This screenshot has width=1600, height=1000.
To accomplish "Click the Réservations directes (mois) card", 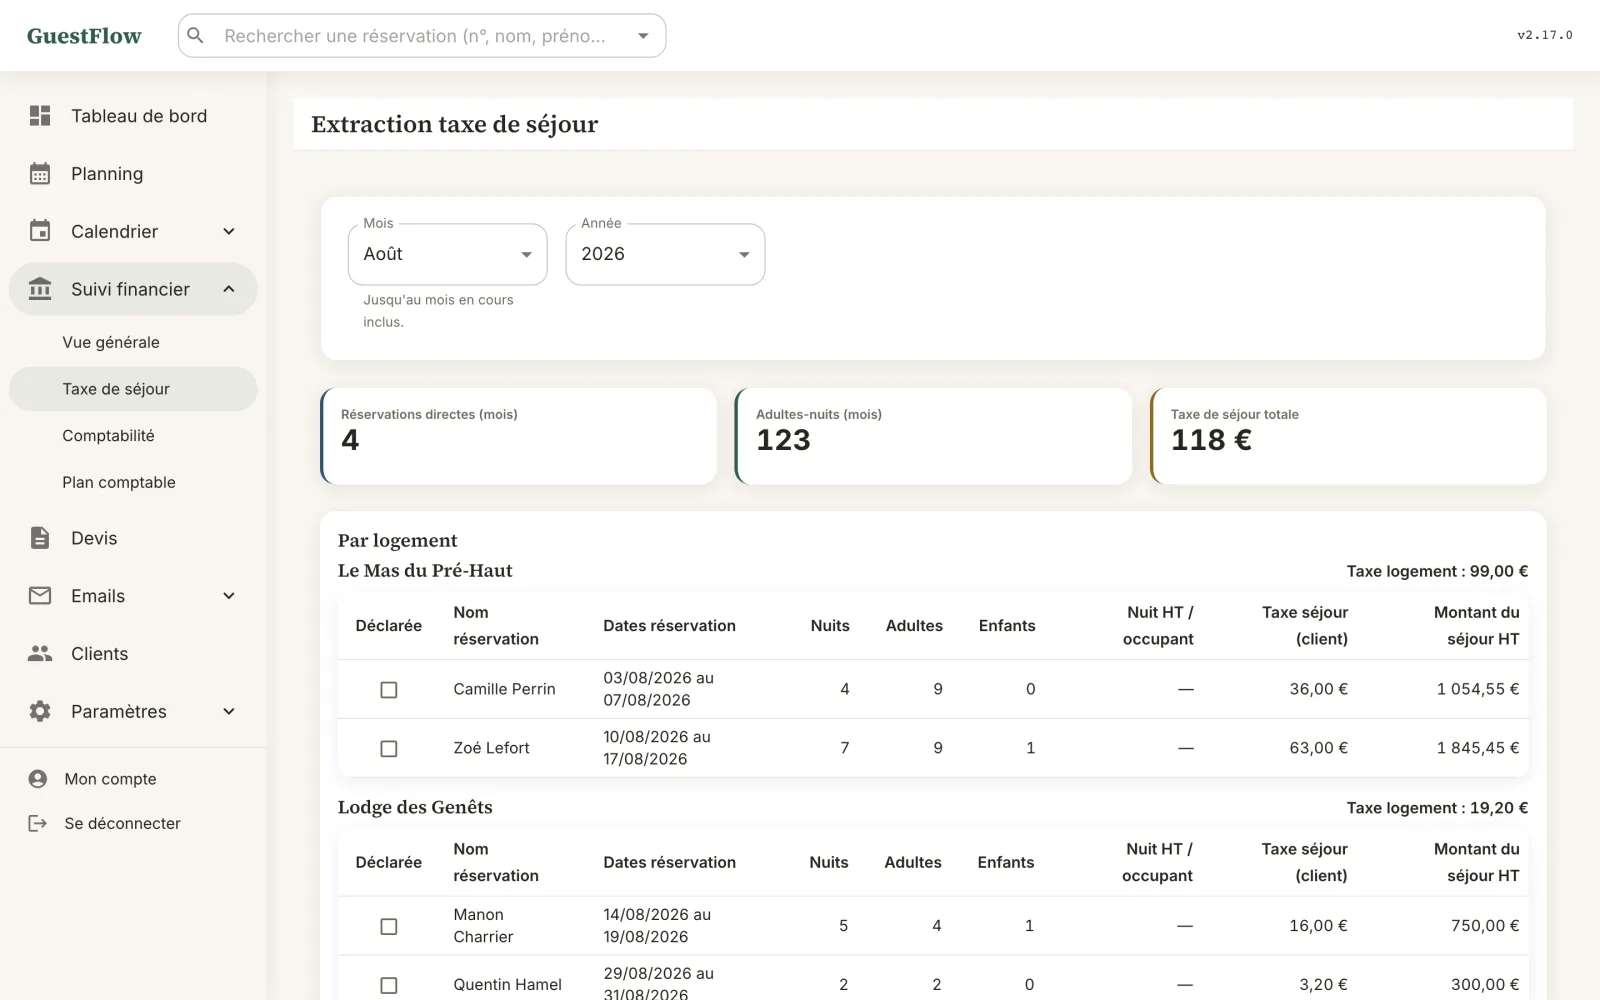I will pyautogui.click(x=518, y=436).
